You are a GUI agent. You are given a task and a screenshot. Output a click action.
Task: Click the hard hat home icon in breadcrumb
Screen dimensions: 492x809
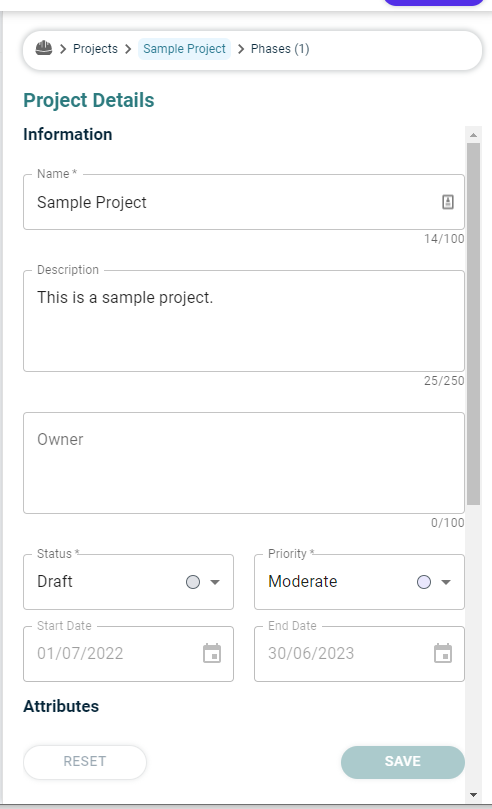click(44, 48)
